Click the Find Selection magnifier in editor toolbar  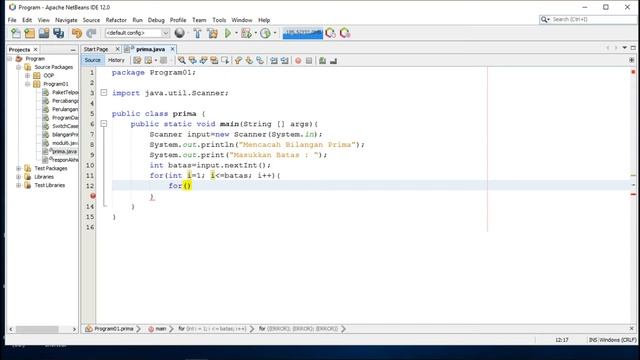[182, 60]
